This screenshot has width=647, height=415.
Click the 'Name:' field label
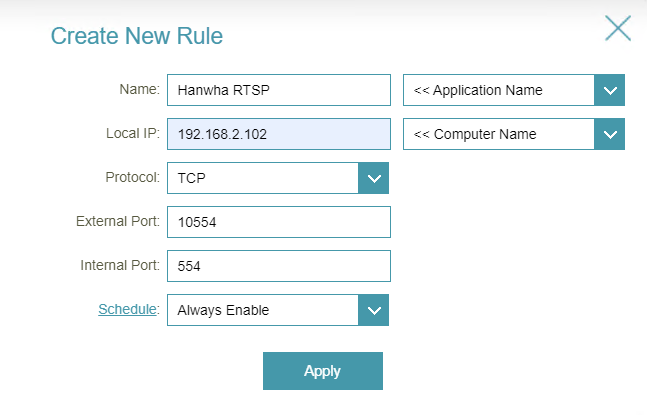(x=139, y=89)
